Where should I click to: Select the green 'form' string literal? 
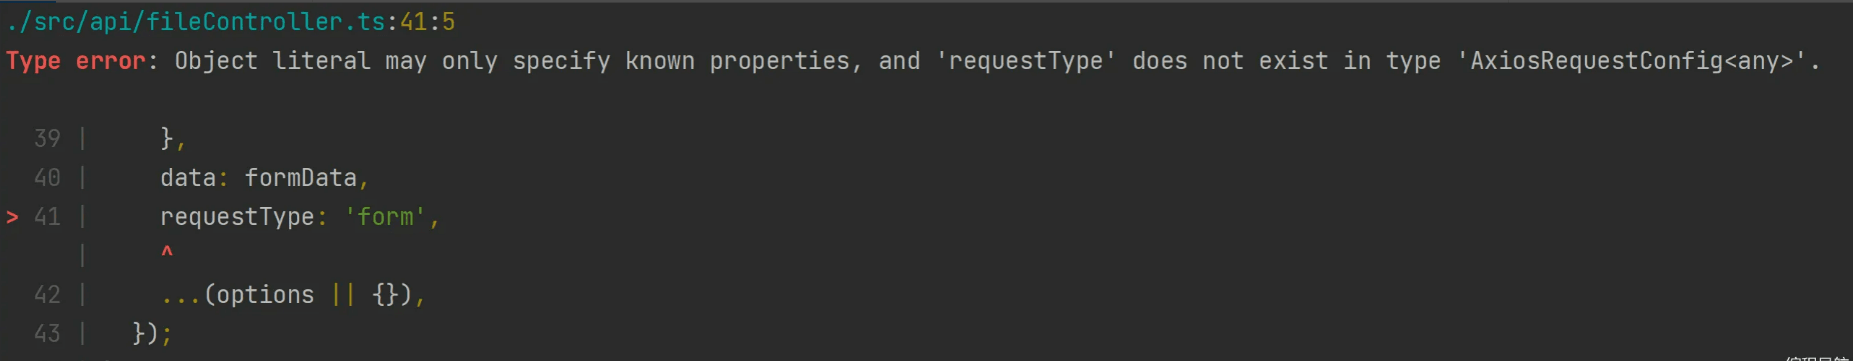tap(386, 217)
